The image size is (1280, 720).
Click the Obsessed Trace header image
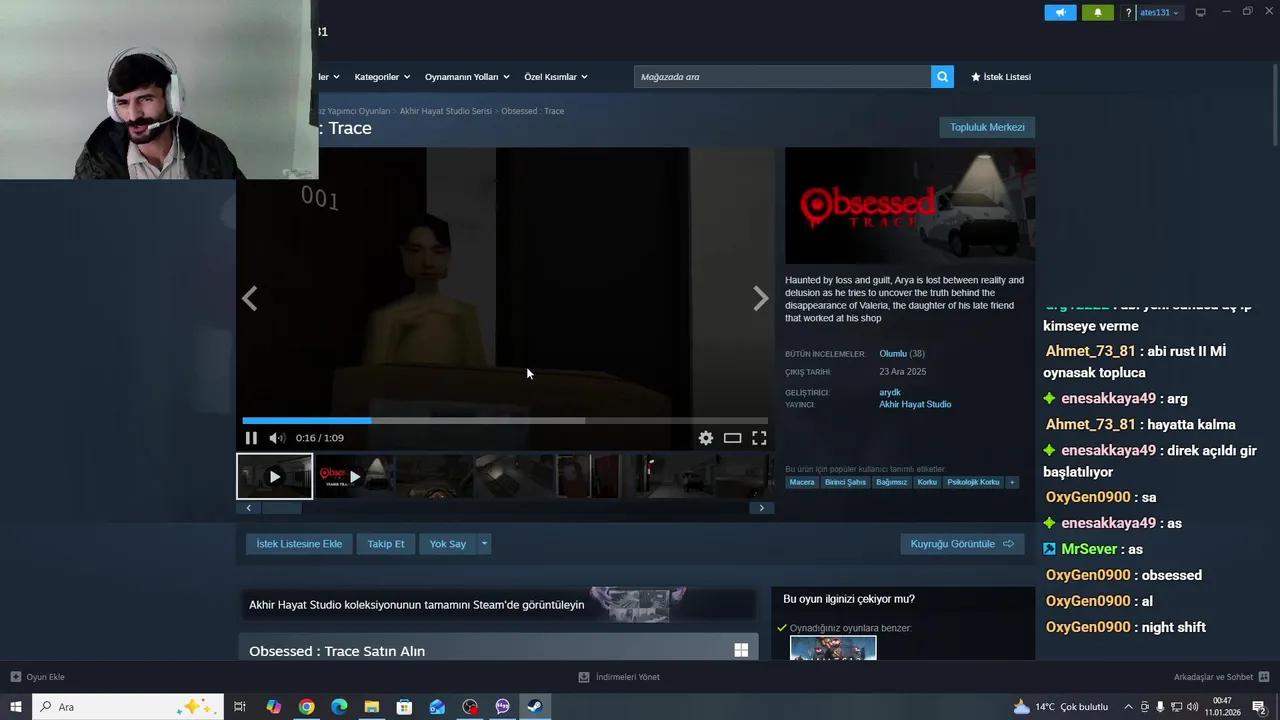click(910, 206)
